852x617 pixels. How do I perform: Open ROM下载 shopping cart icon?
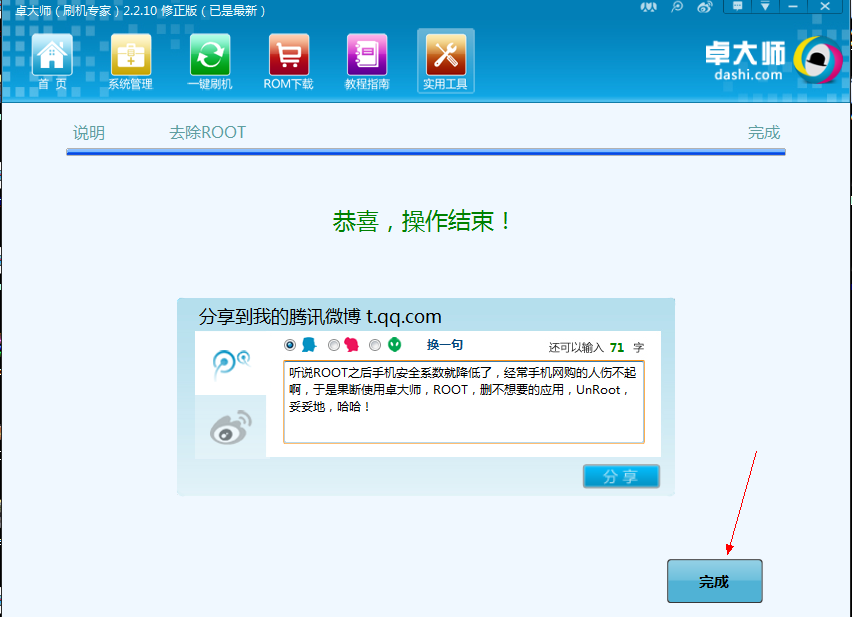[289, 55]
